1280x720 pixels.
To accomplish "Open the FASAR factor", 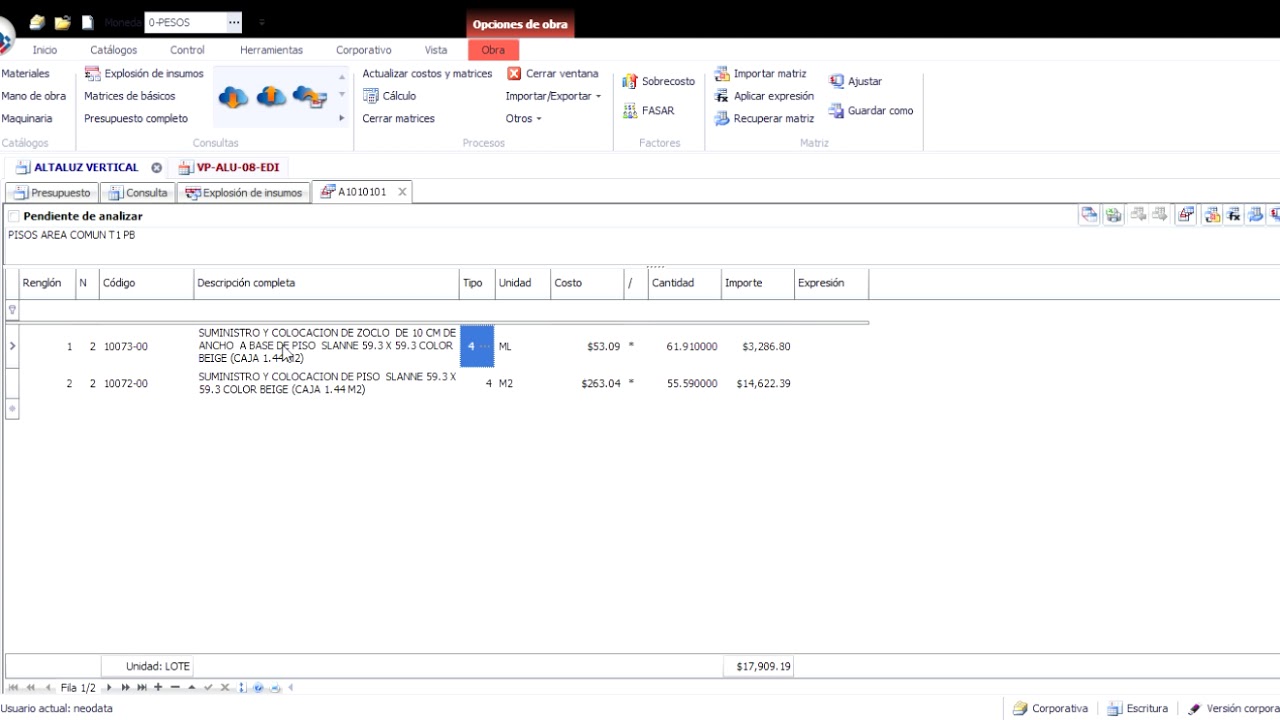I will click(x=648, y=111).
